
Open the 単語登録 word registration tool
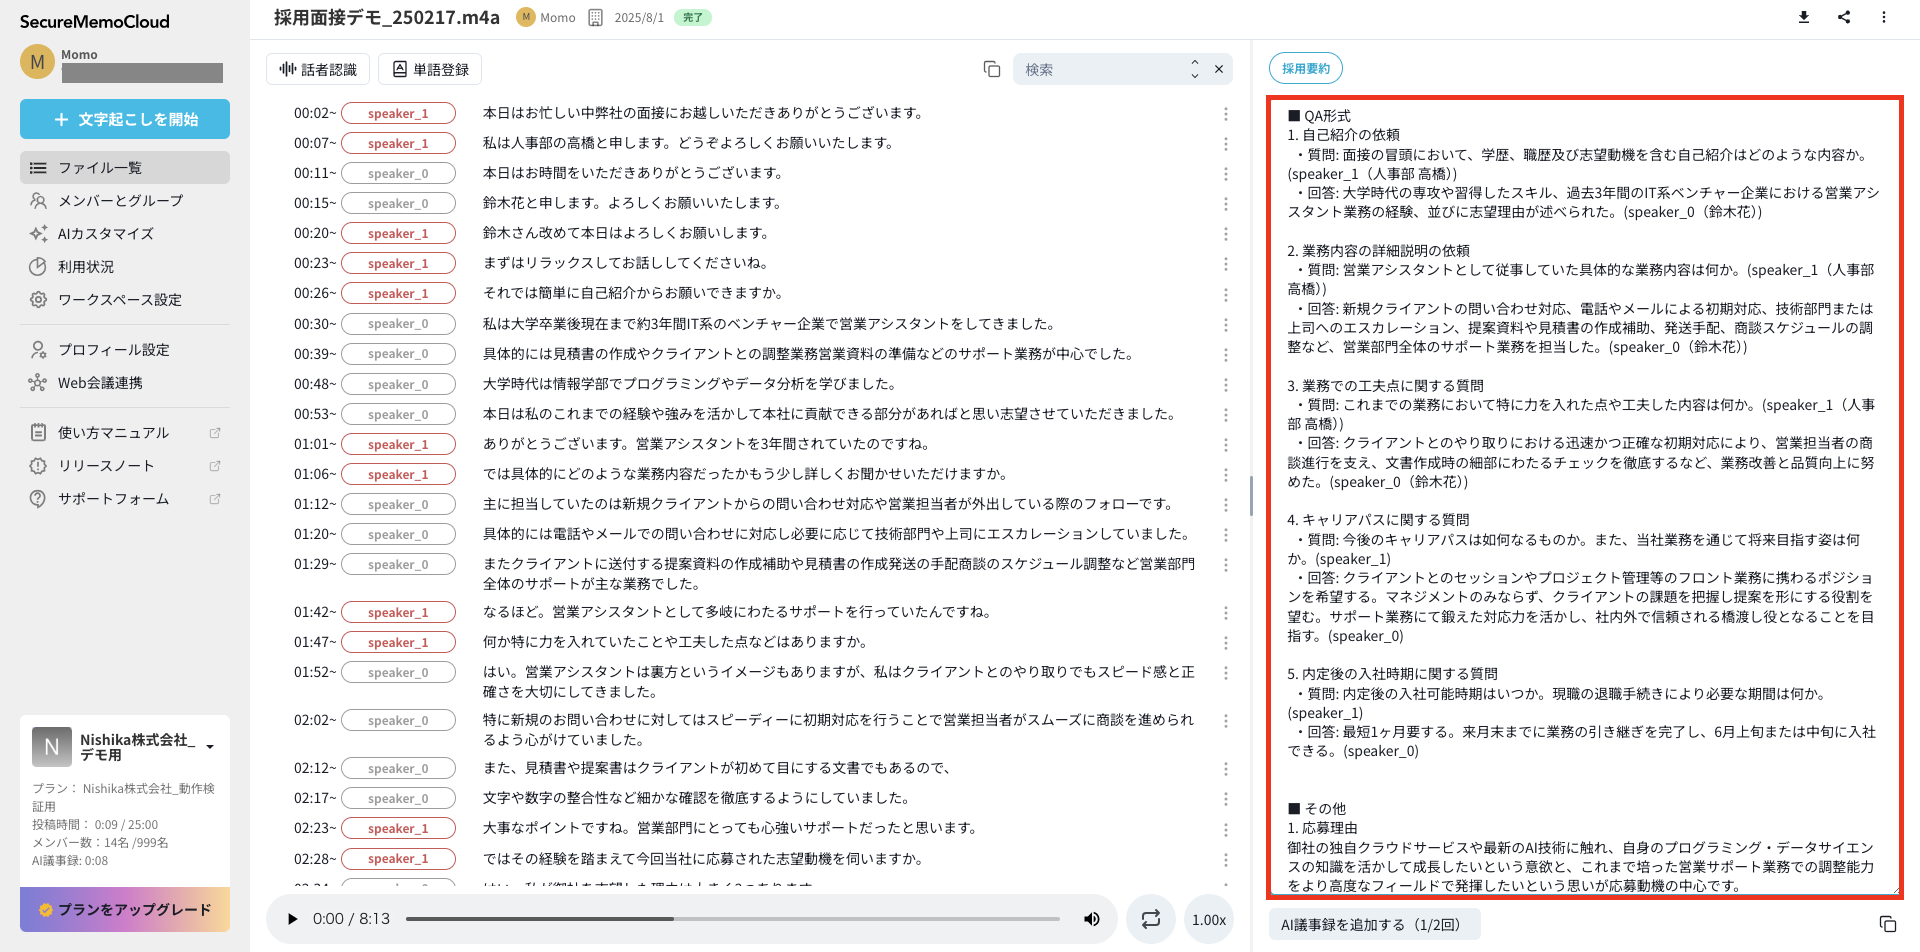tap(429, 68)
